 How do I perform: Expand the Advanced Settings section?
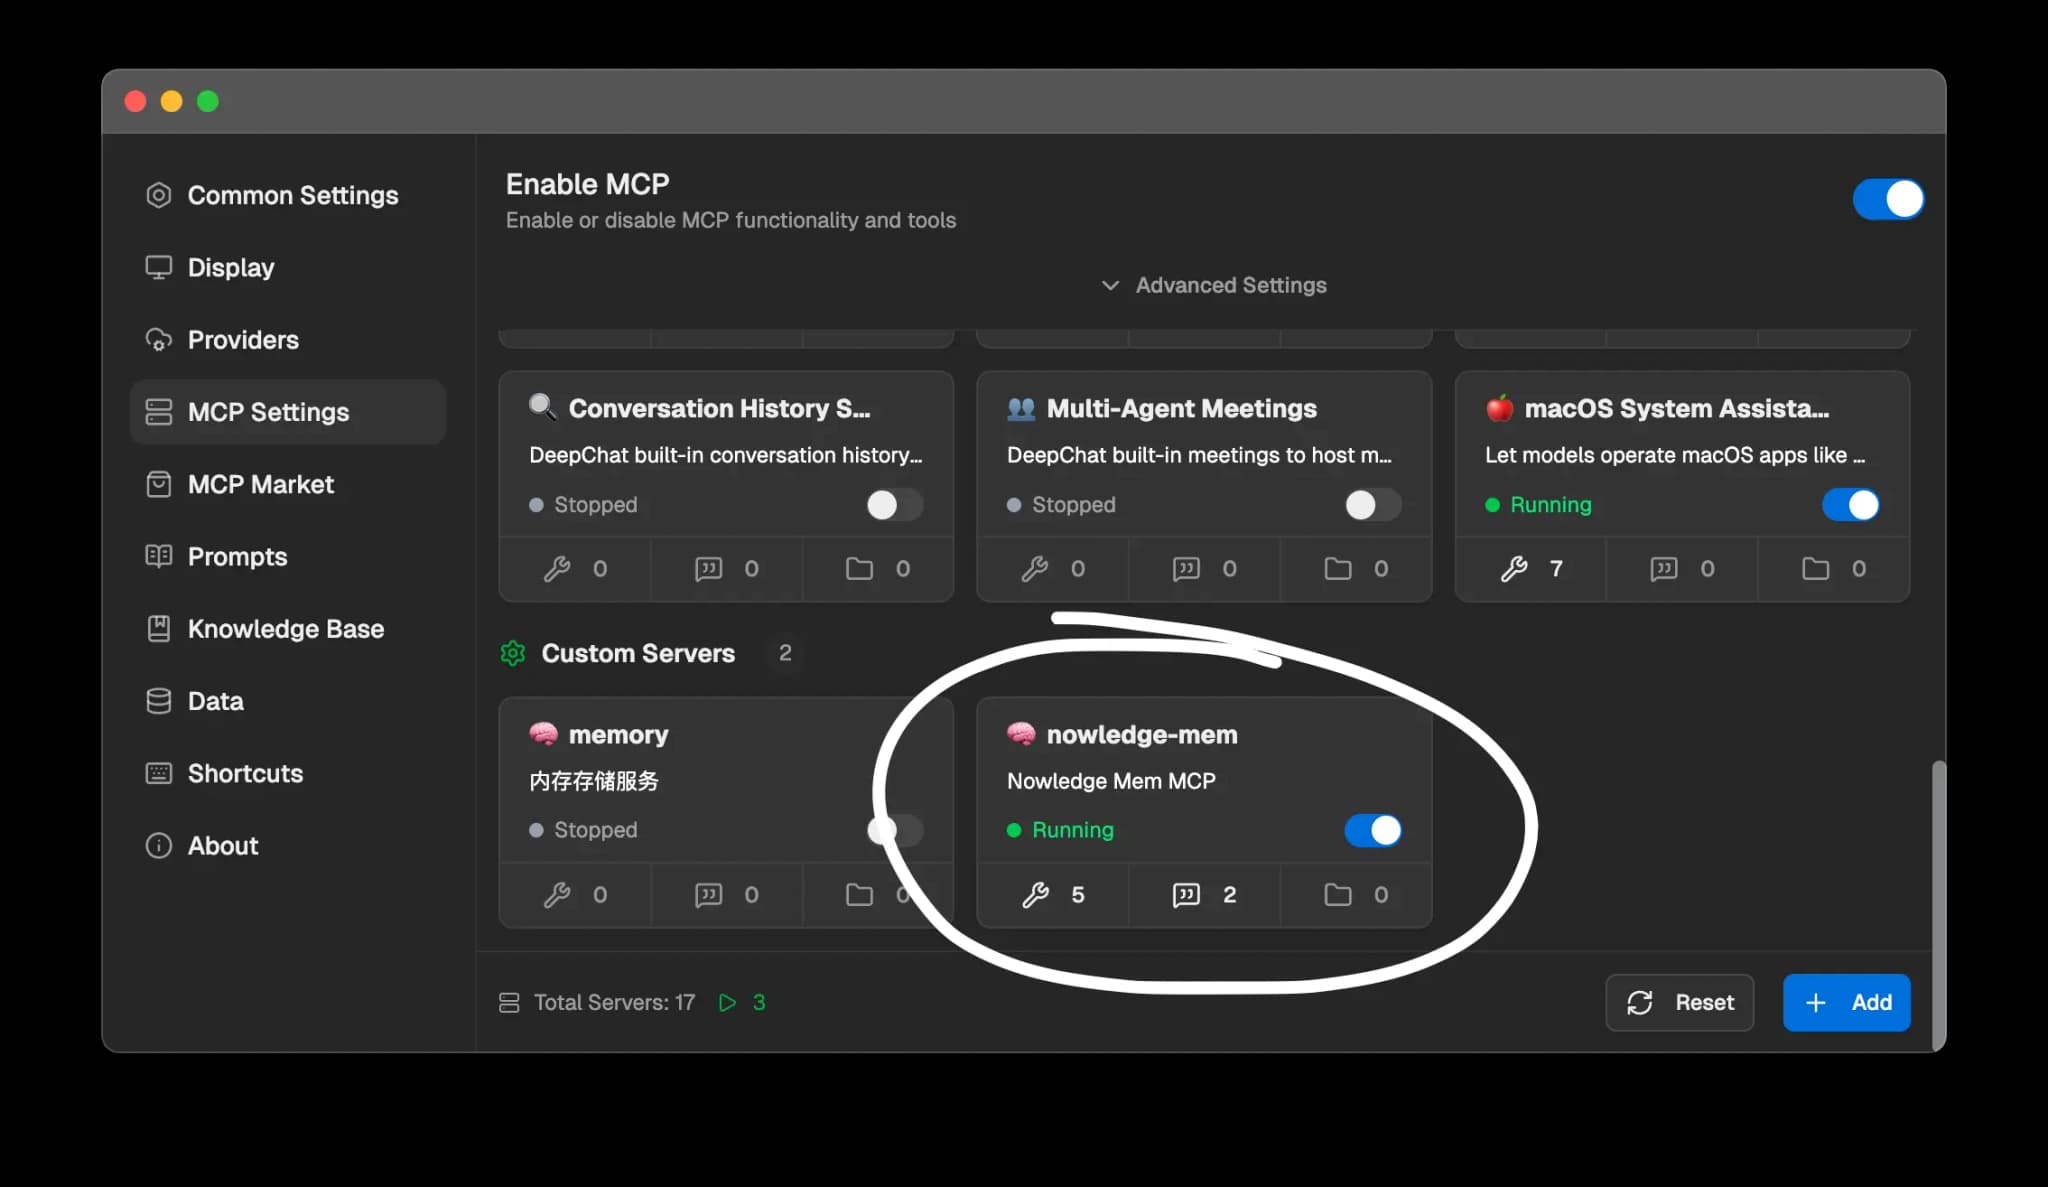click(x=1215, y=285)
